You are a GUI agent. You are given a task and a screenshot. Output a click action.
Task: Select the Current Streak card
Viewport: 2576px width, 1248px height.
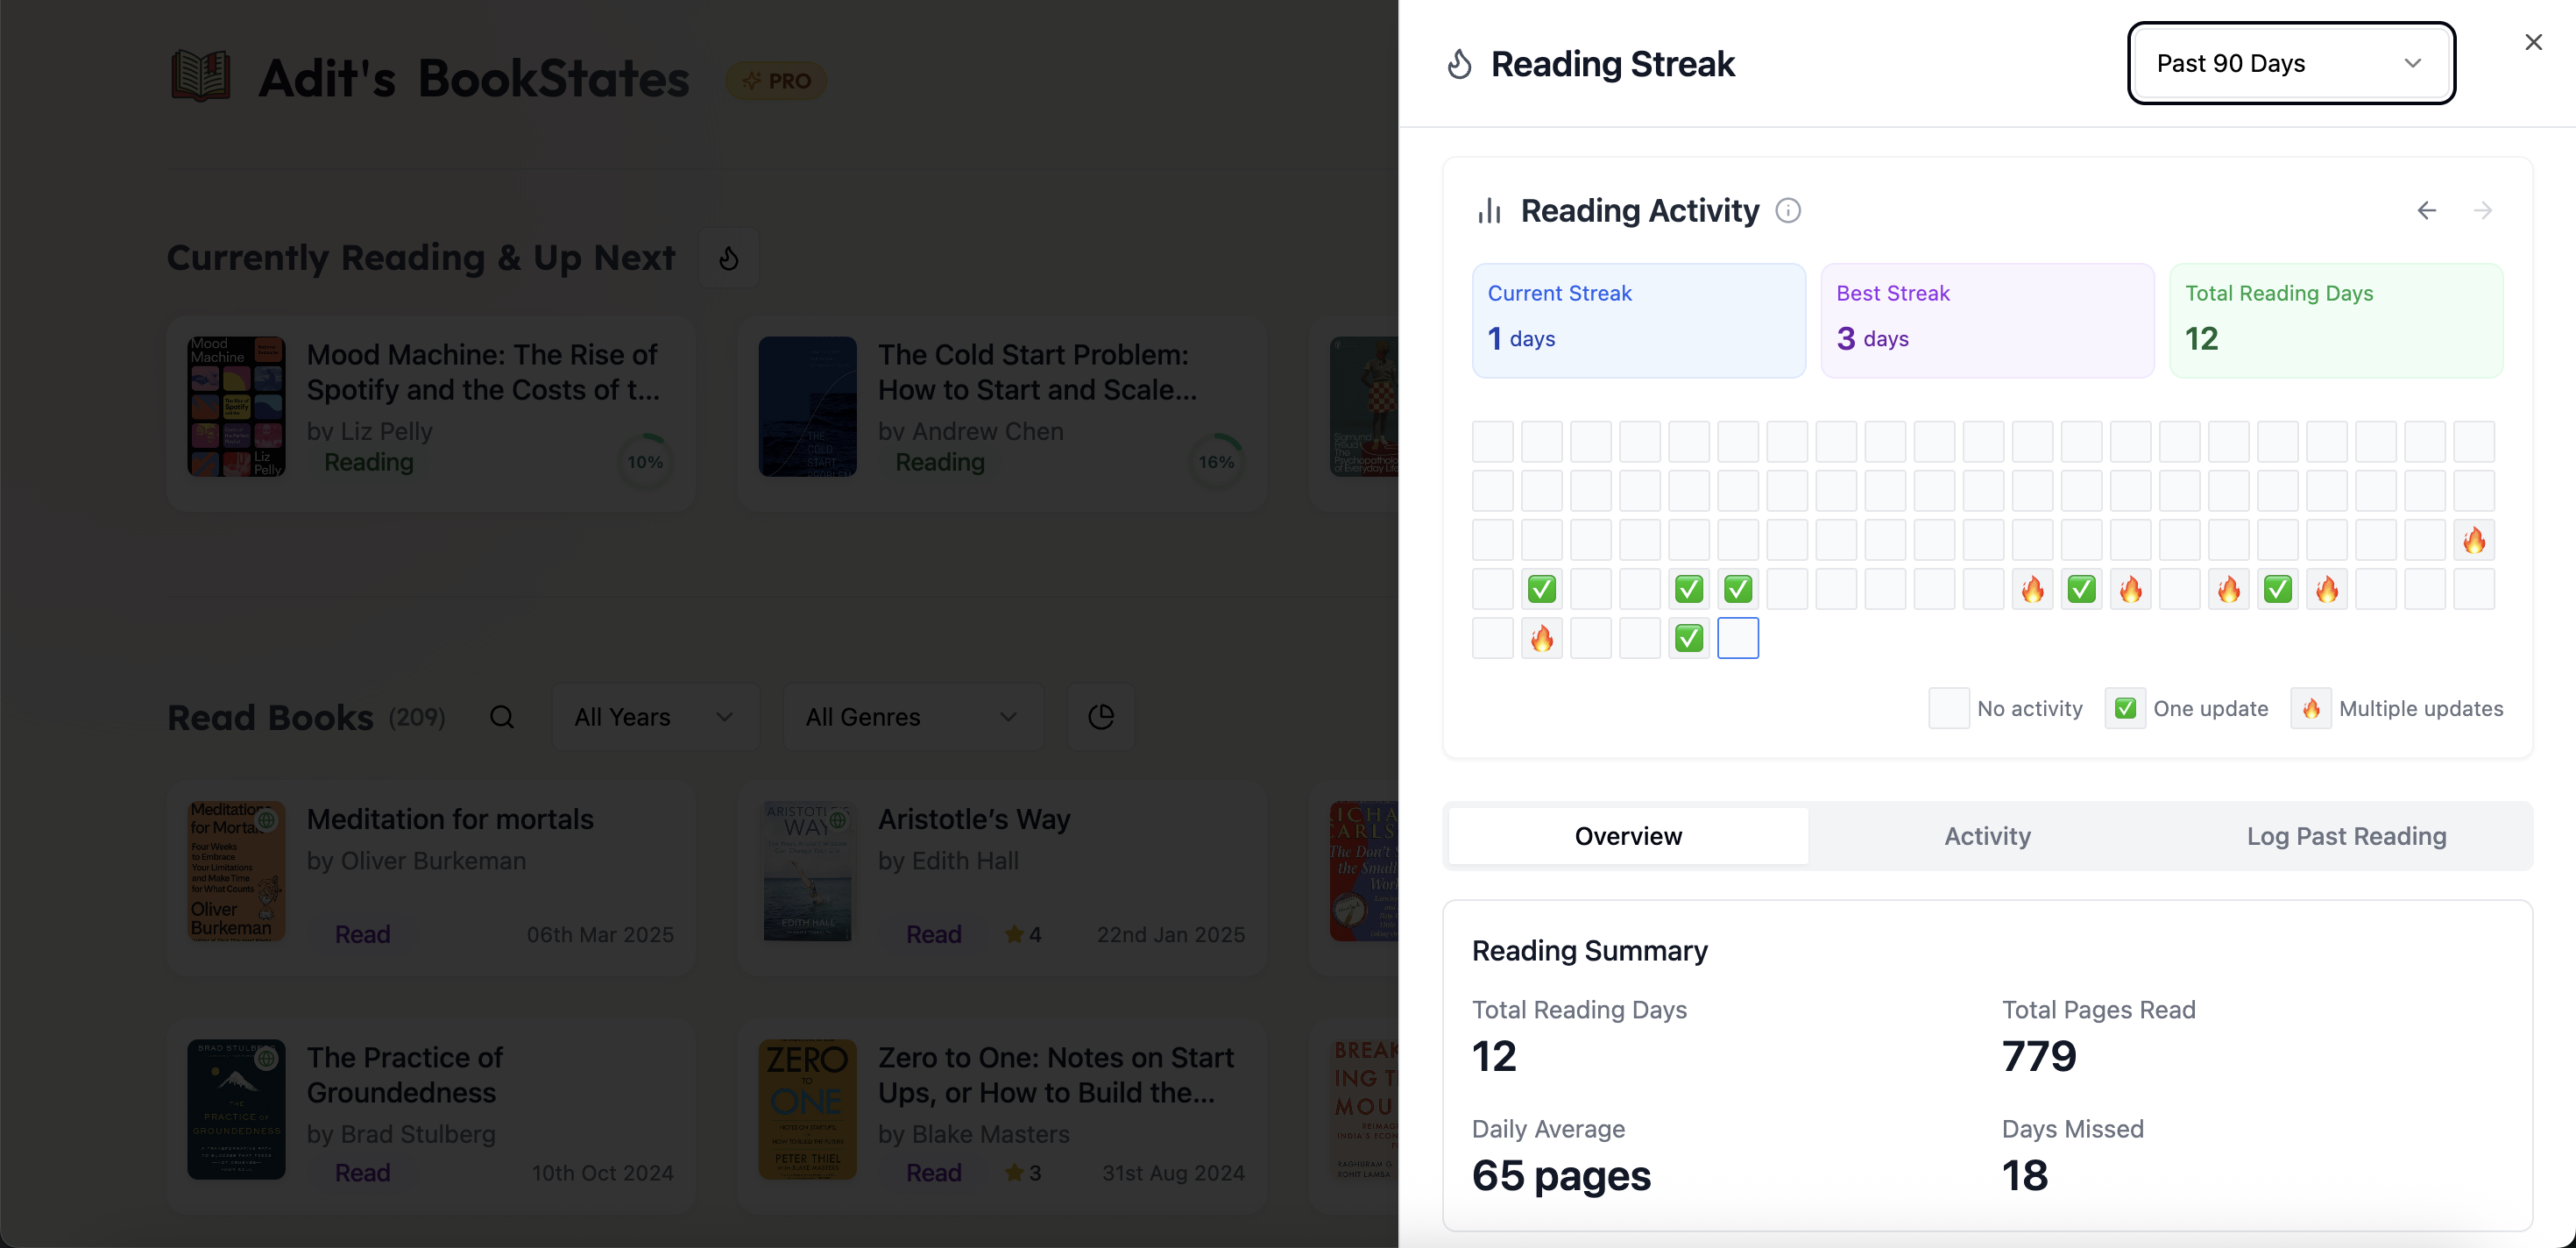[x=1639, y=320]
